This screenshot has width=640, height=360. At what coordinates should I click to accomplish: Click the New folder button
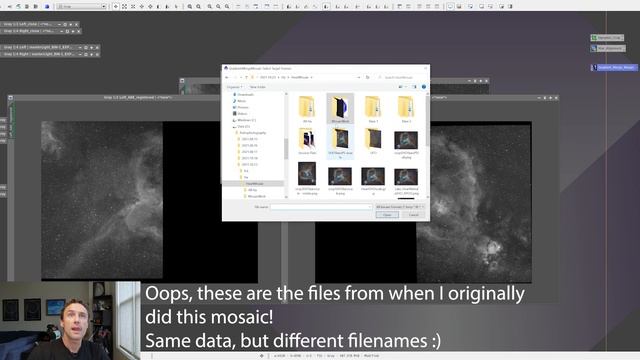point(258,87)
